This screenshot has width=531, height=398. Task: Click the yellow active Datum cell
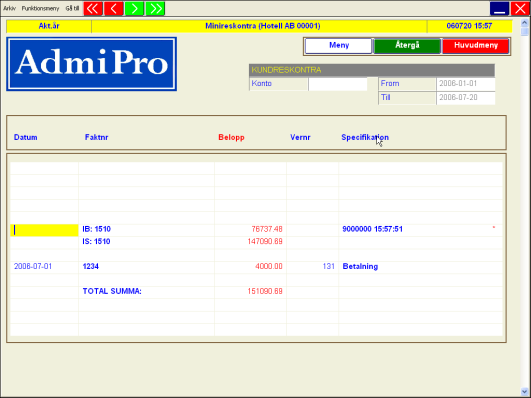point(44,230)
